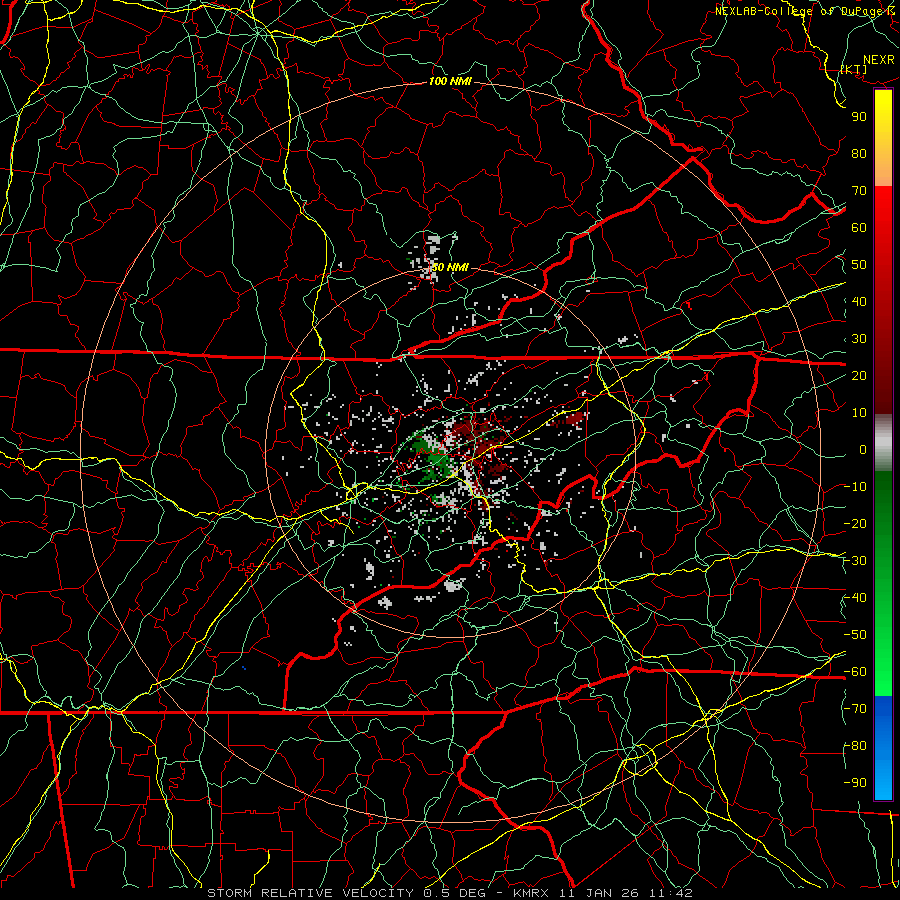Click the 40 value on the velocity scale
The image size is (900, 900).
[859, 302]
